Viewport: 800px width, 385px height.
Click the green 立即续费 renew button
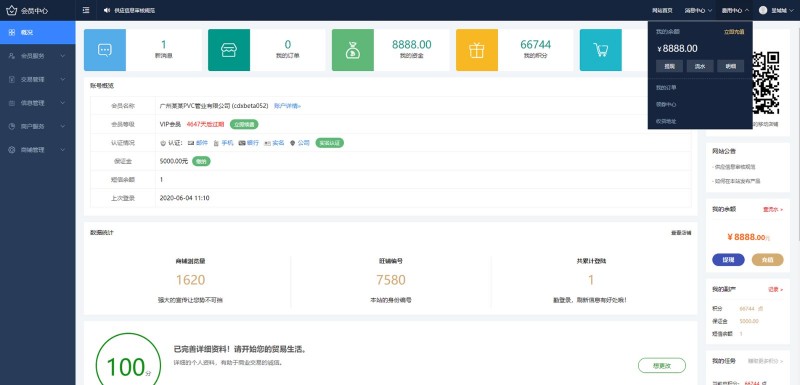point(244,124)
